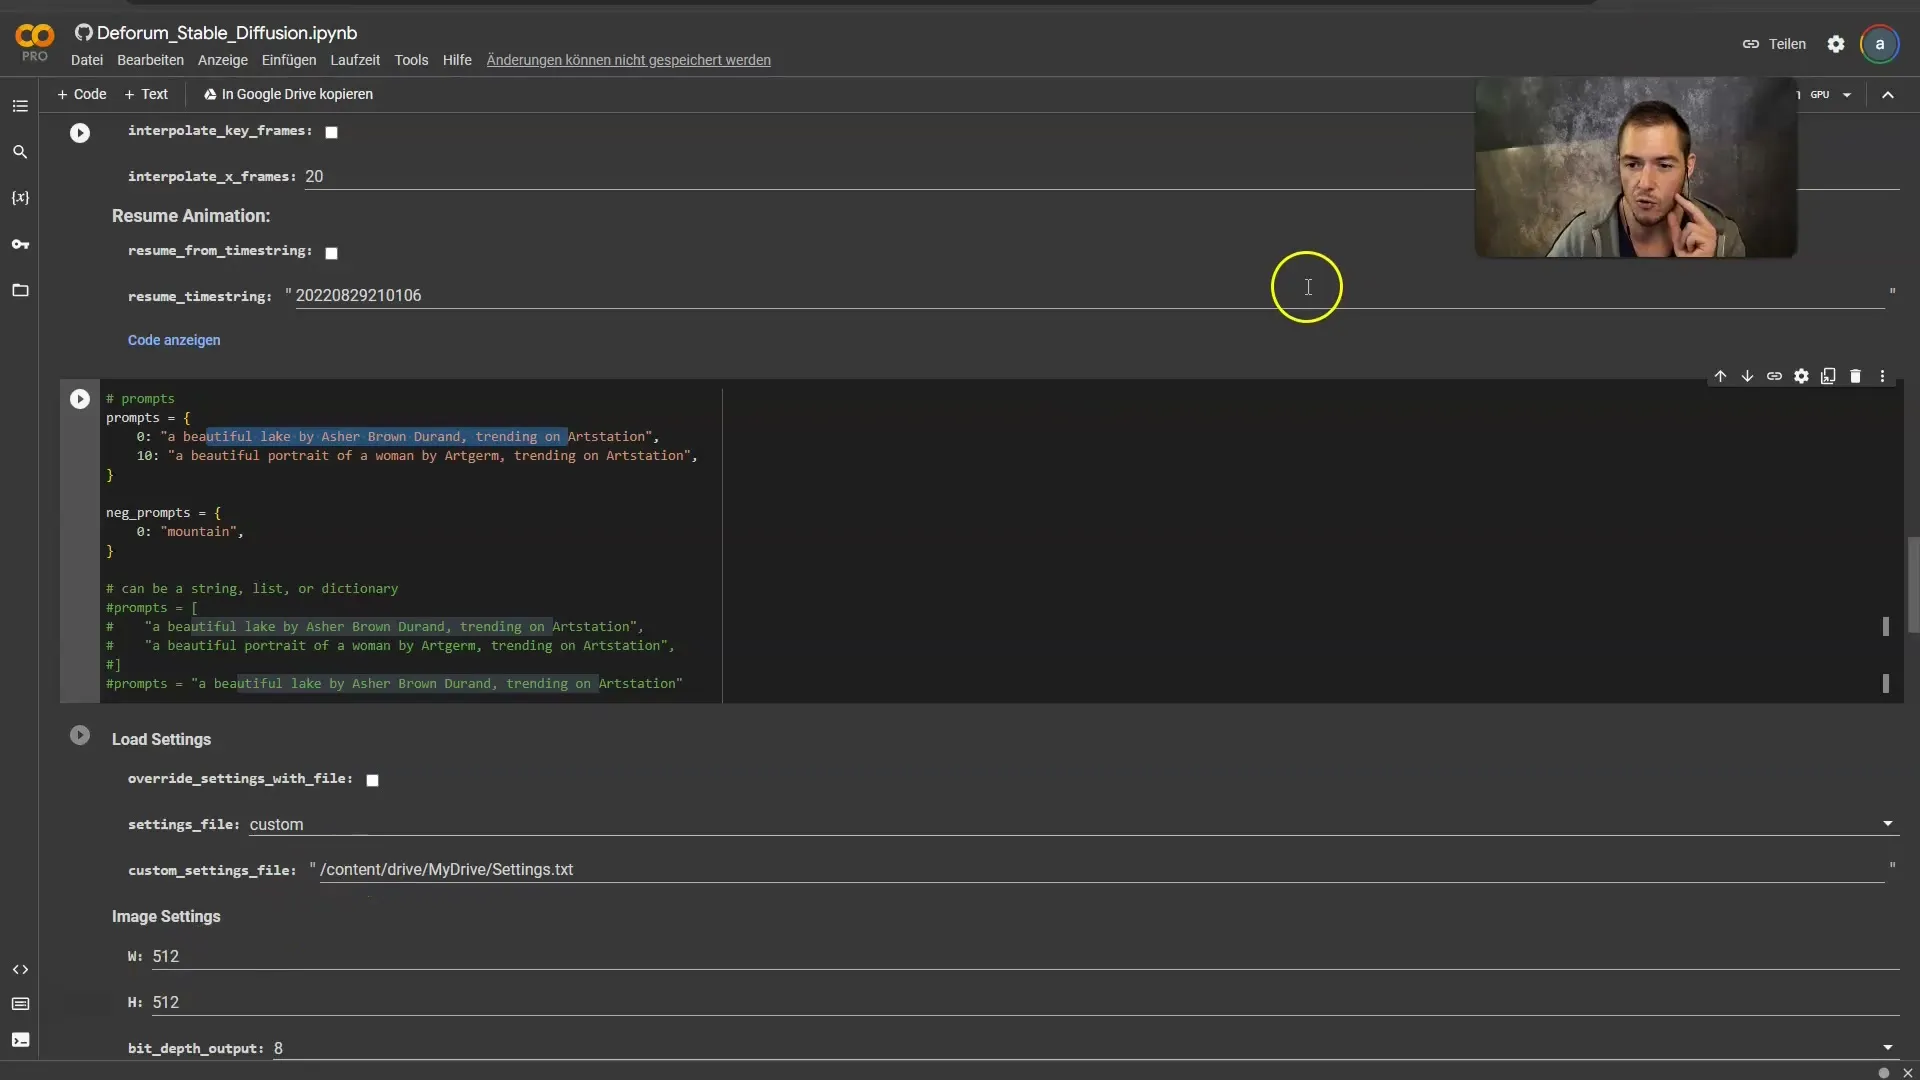This screenshot has width=1920, height=1080.
Task: Open the terminal icon in sidebar
Action: 20,1040
